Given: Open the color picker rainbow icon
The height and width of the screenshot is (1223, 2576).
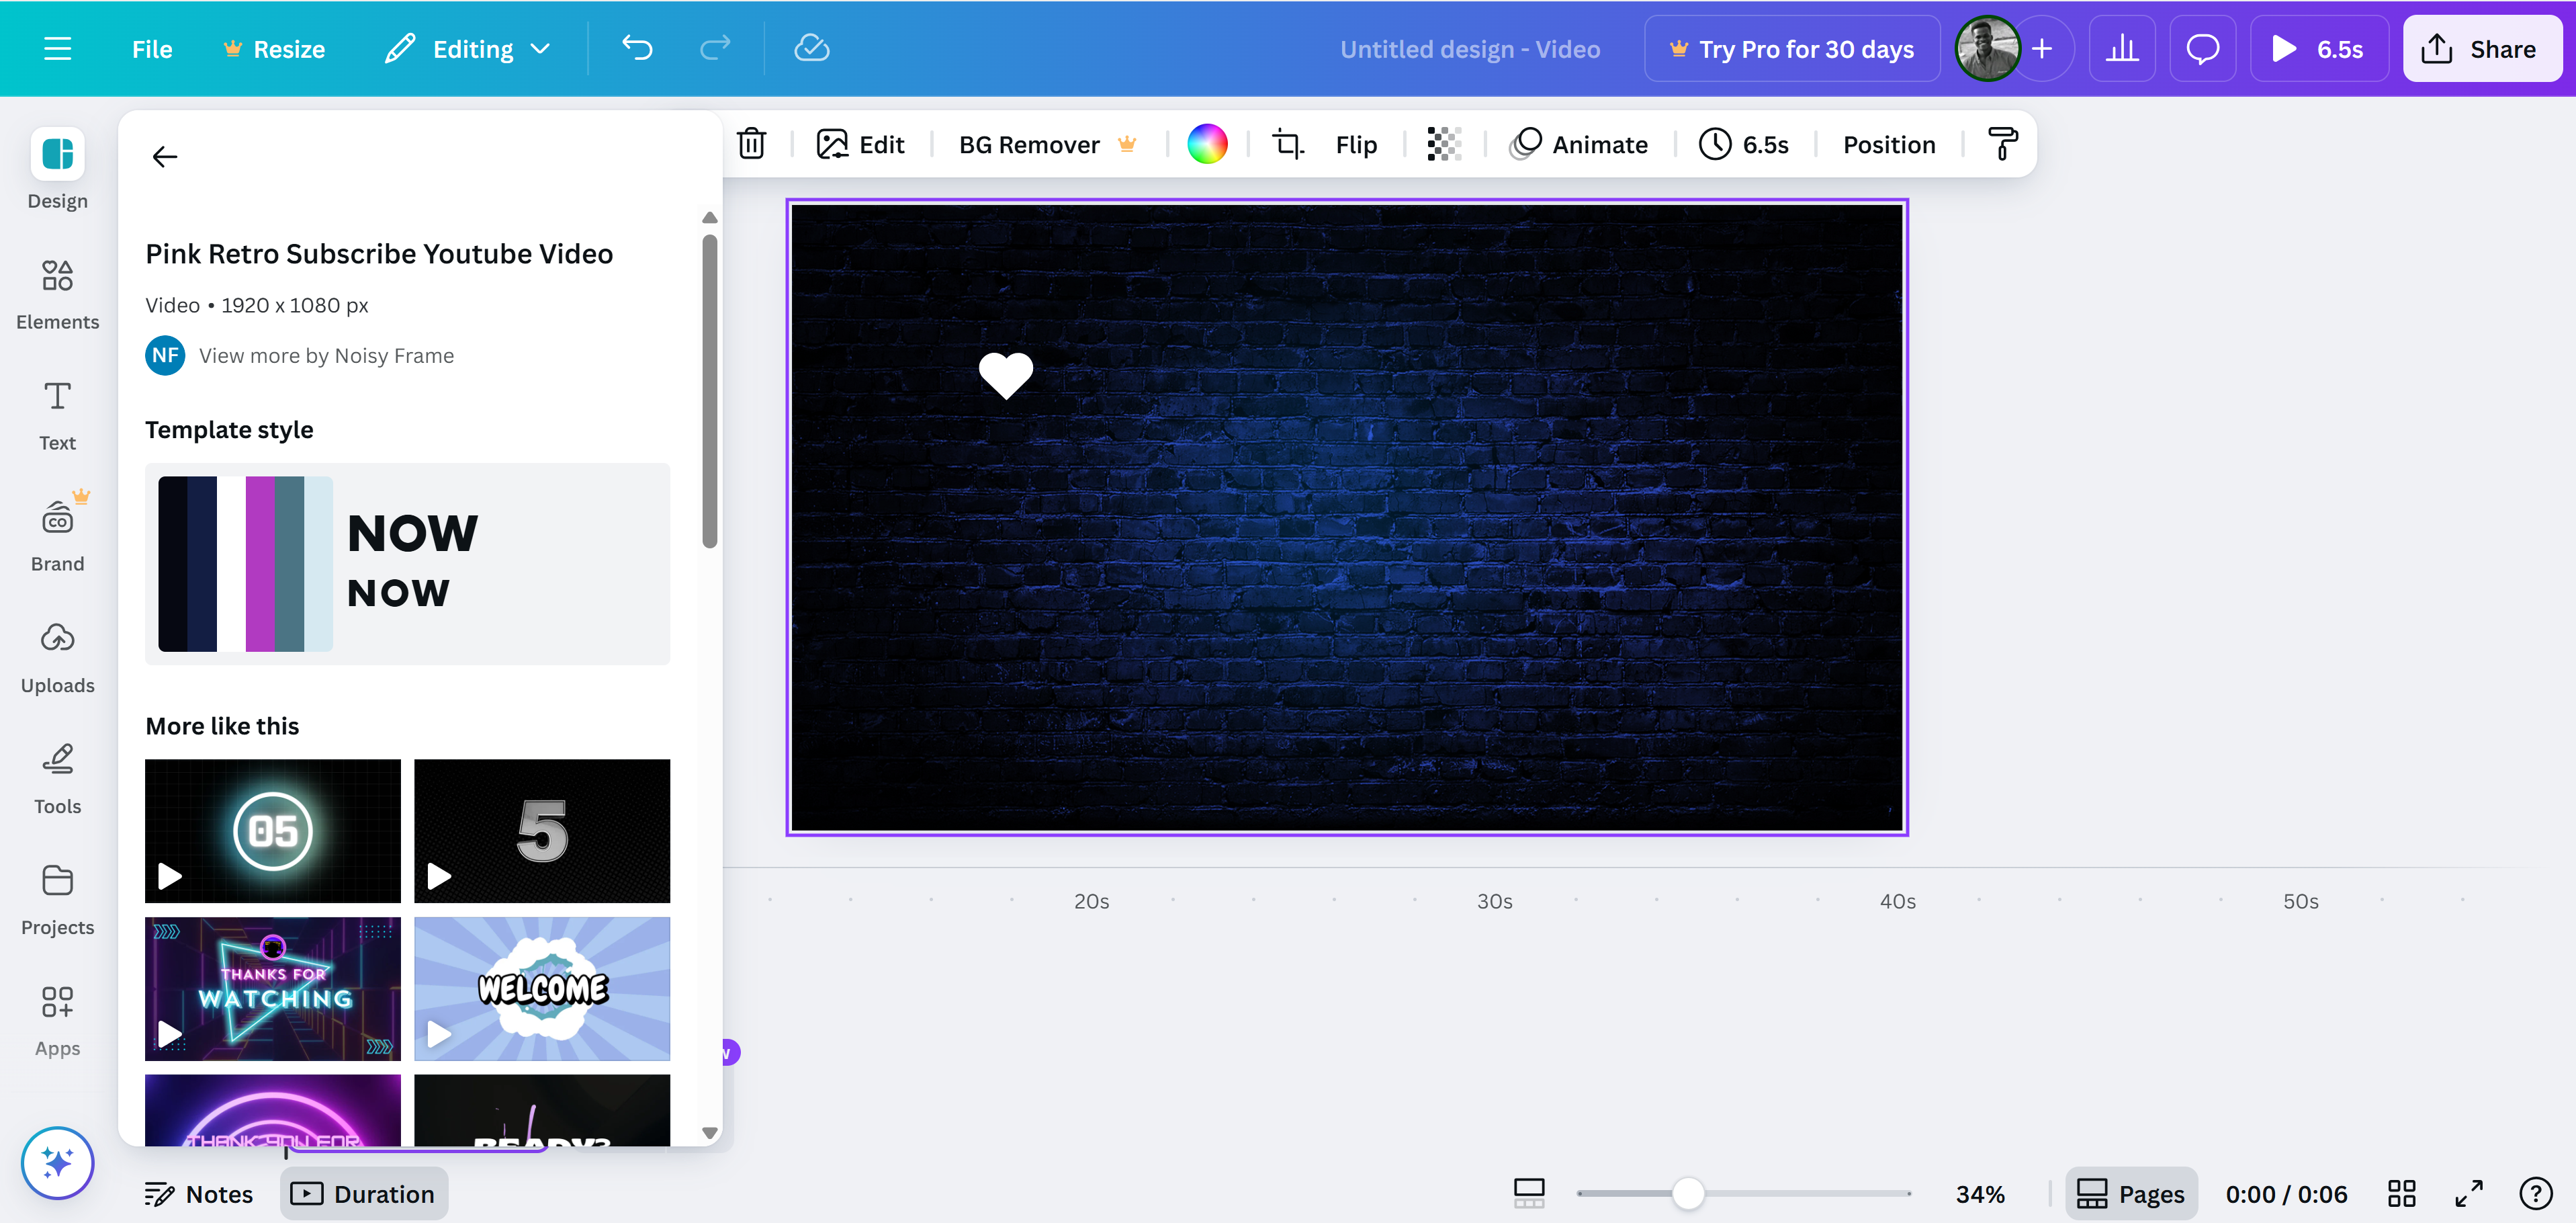Looking at the screenshot, I should [x=1207, y=144].
